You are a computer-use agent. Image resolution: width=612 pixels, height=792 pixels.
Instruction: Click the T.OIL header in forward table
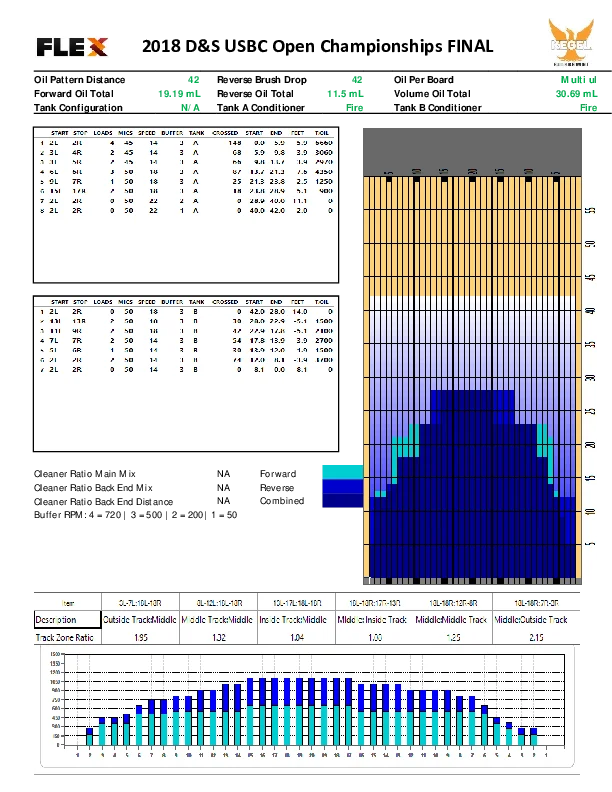[322, 133]
